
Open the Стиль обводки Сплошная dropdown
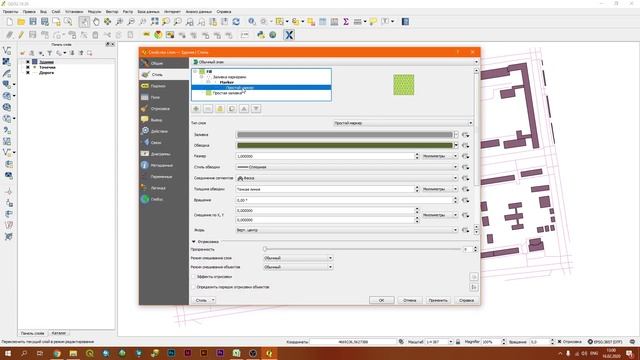(x=347, y=167)
